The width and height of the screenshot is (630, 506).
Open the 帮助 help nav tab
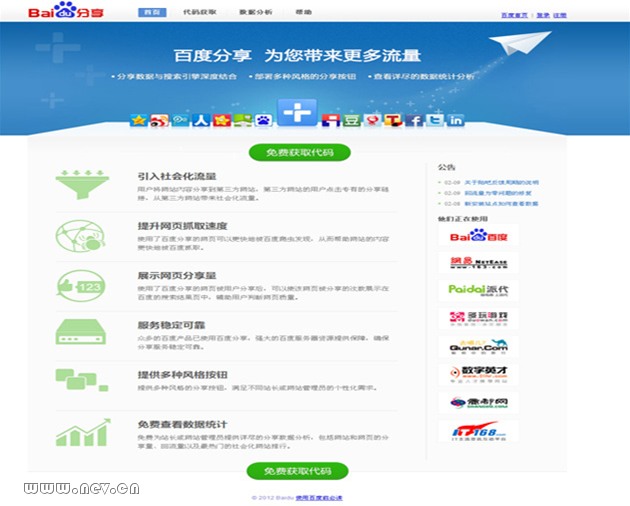click(303, 12)
